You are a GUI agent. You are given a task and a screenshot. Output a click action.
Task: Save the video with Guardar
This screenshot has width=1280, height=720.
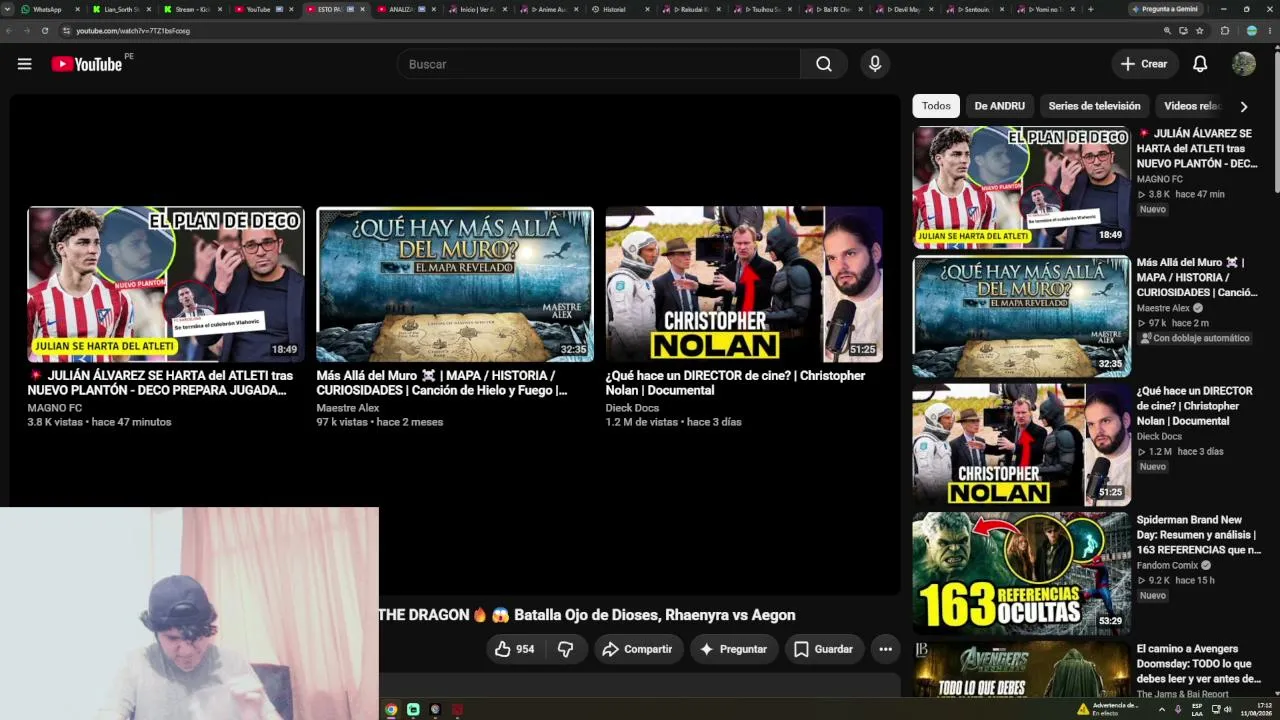tap(823, 649)
